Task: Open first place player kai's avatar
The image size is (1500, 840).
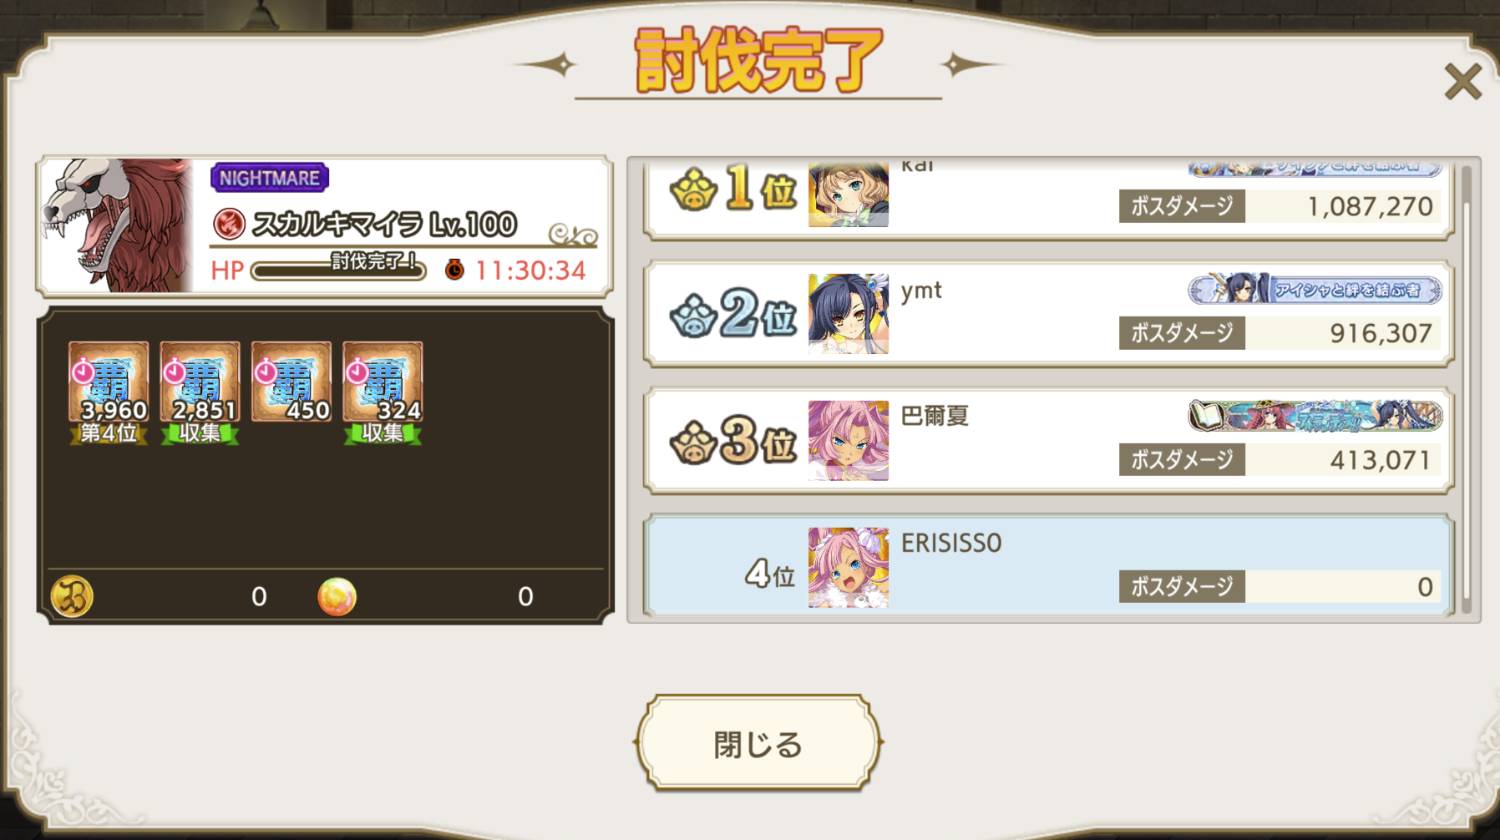Action: click(848, 194)
